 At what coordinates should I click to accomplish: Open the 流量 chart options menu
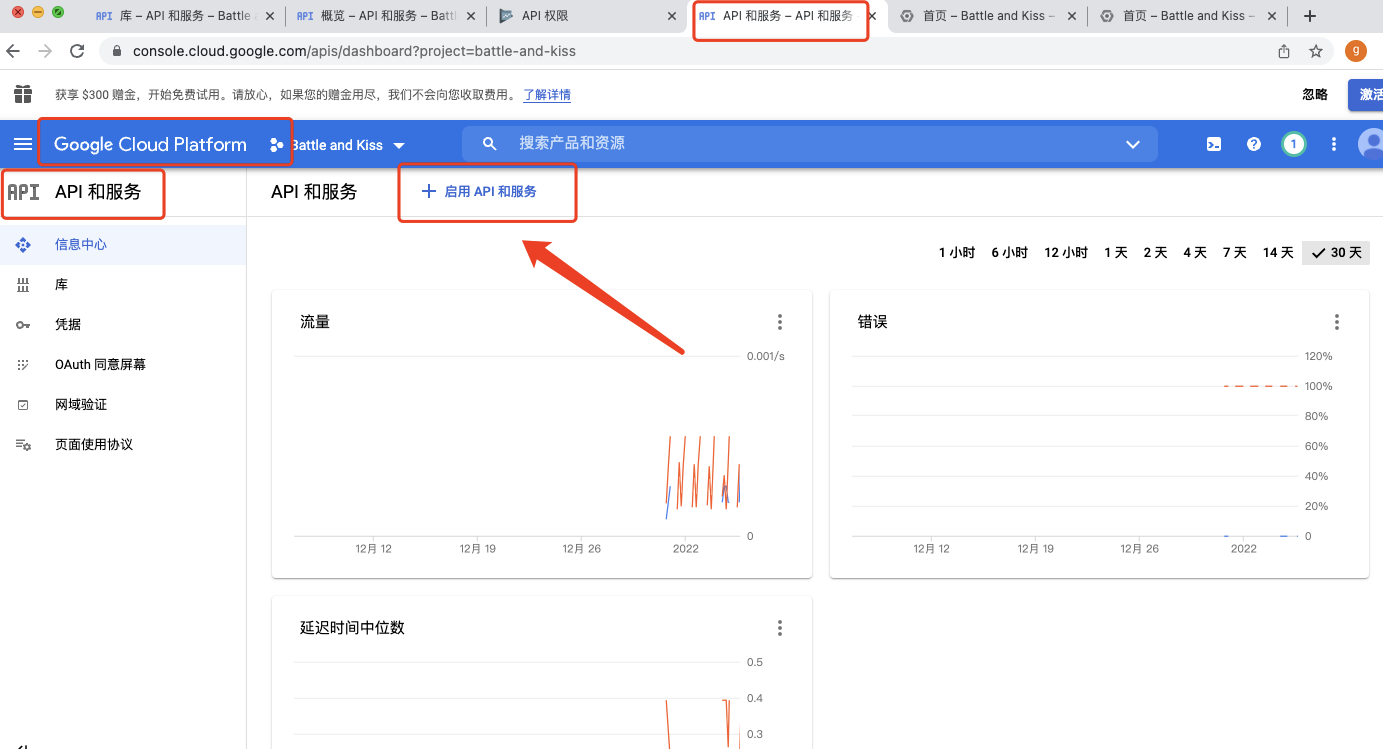pos(780,322)
